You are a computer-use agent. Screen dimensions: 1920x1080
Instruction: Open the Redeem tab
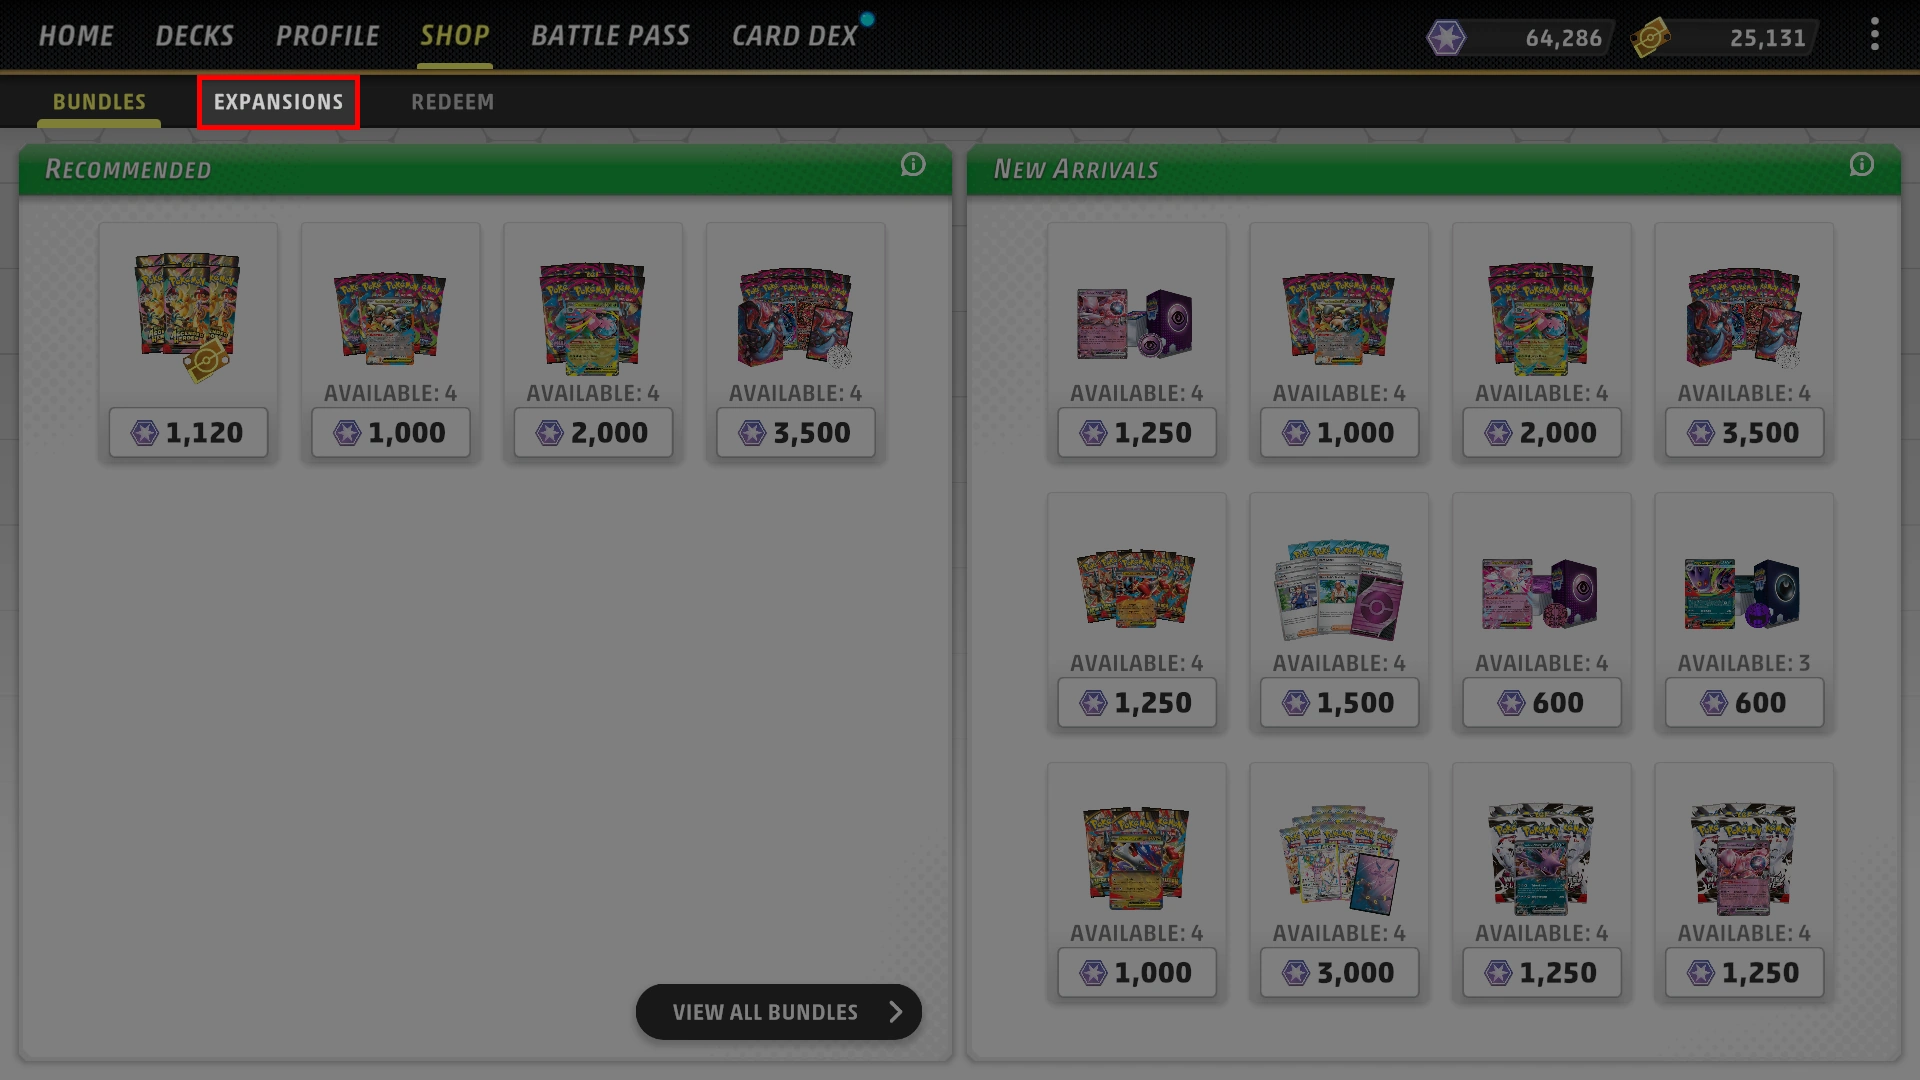click(452, 102)
